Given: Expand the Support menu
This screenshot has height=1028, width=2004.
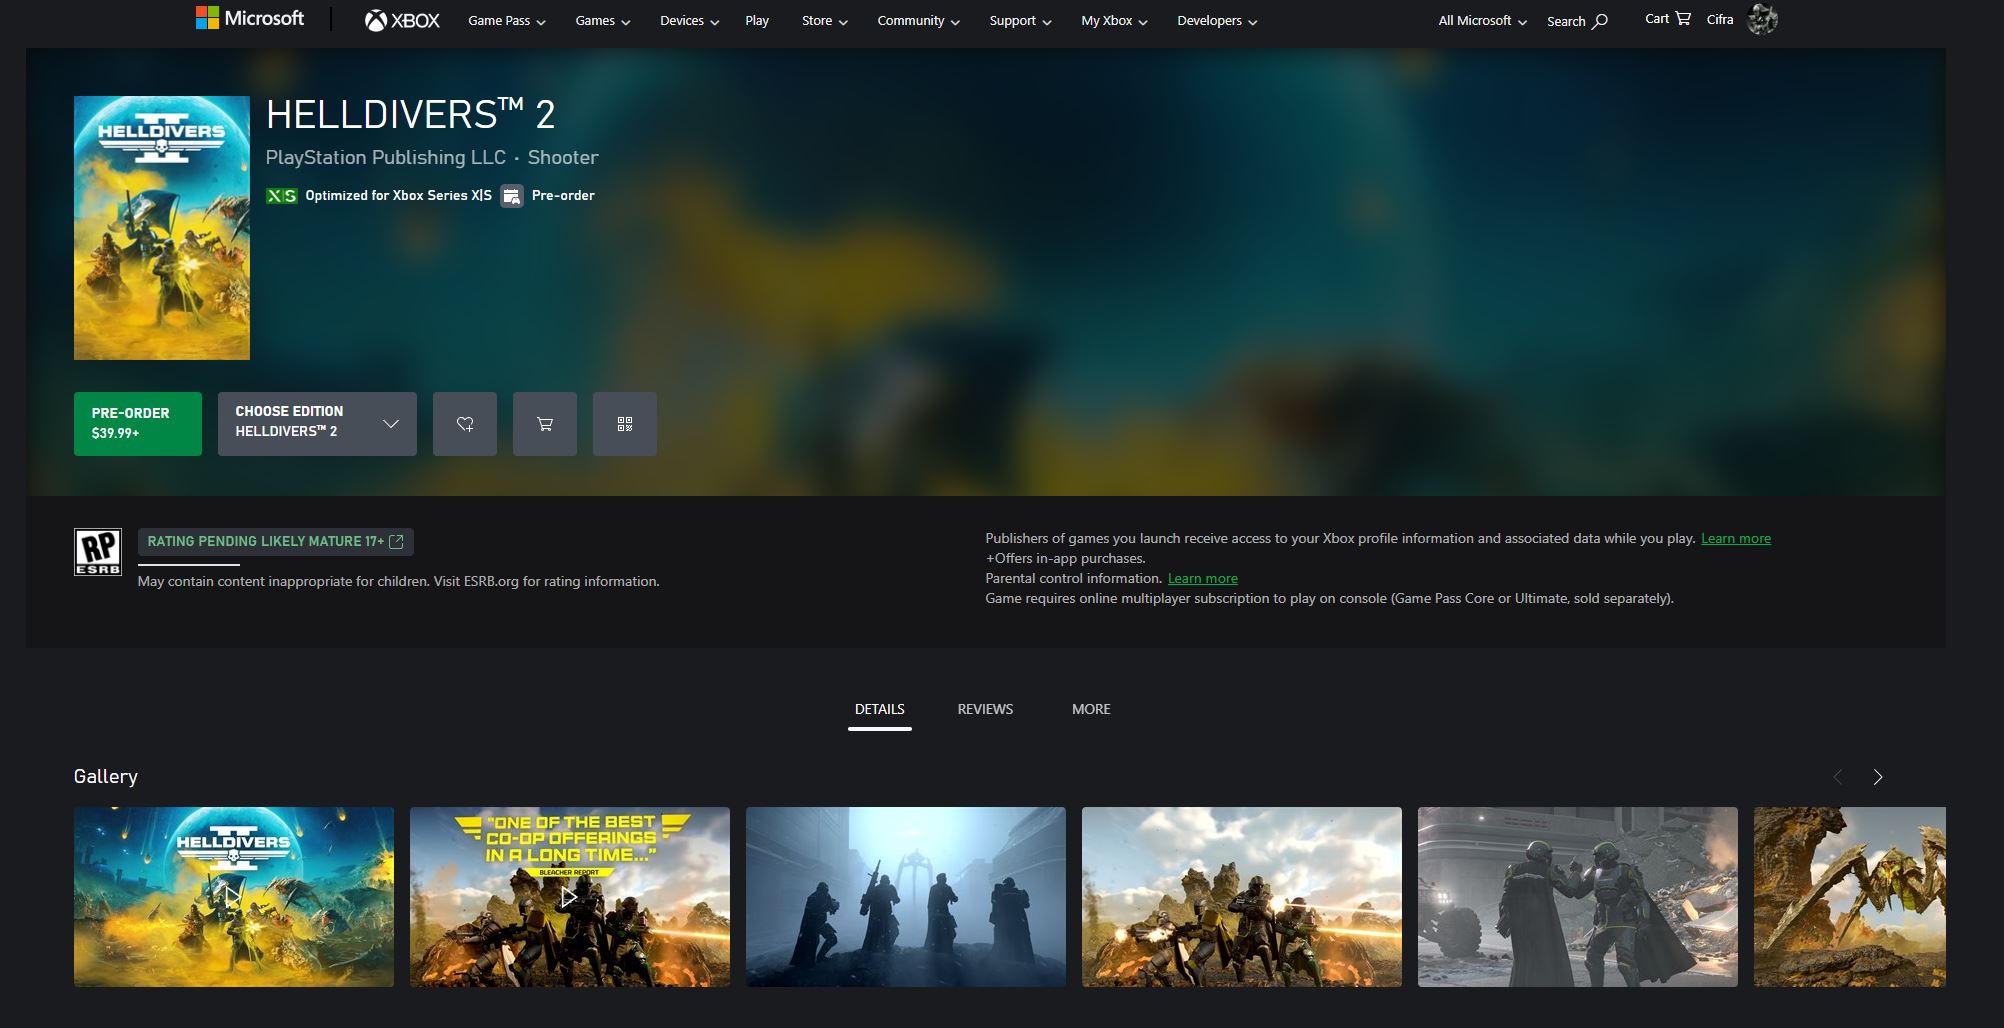Looking at the screenshot, I should point(1020,20).
